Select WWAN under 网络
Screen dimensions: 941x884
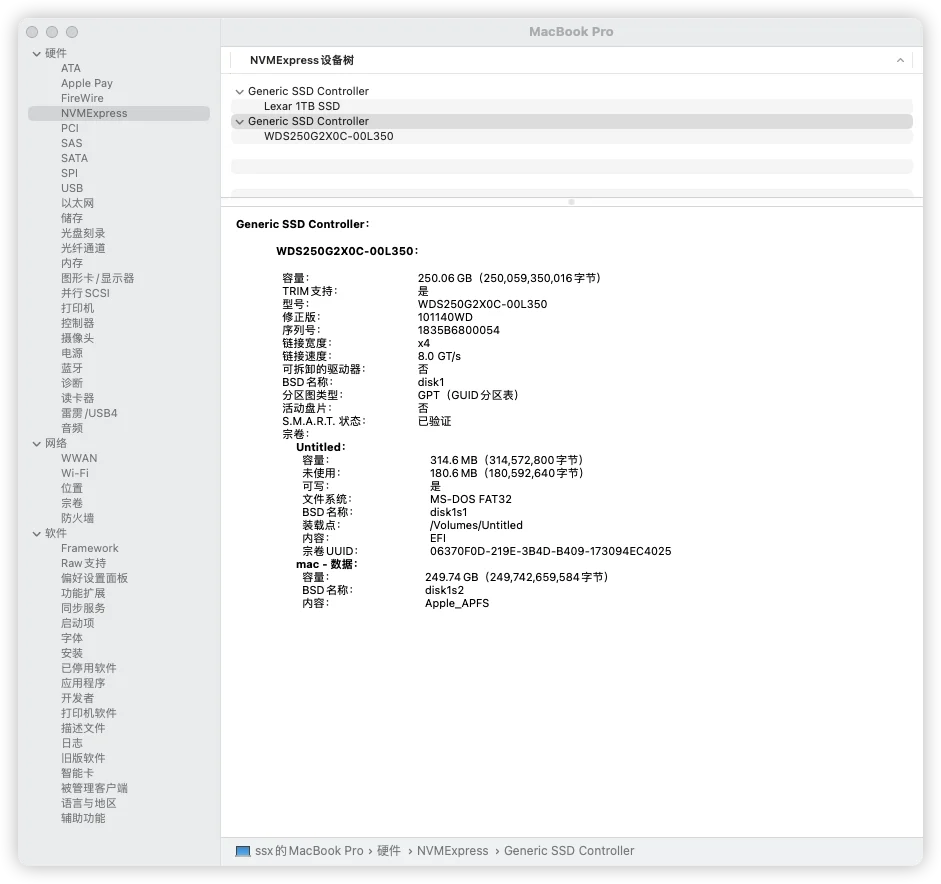(x=79, y=459)
